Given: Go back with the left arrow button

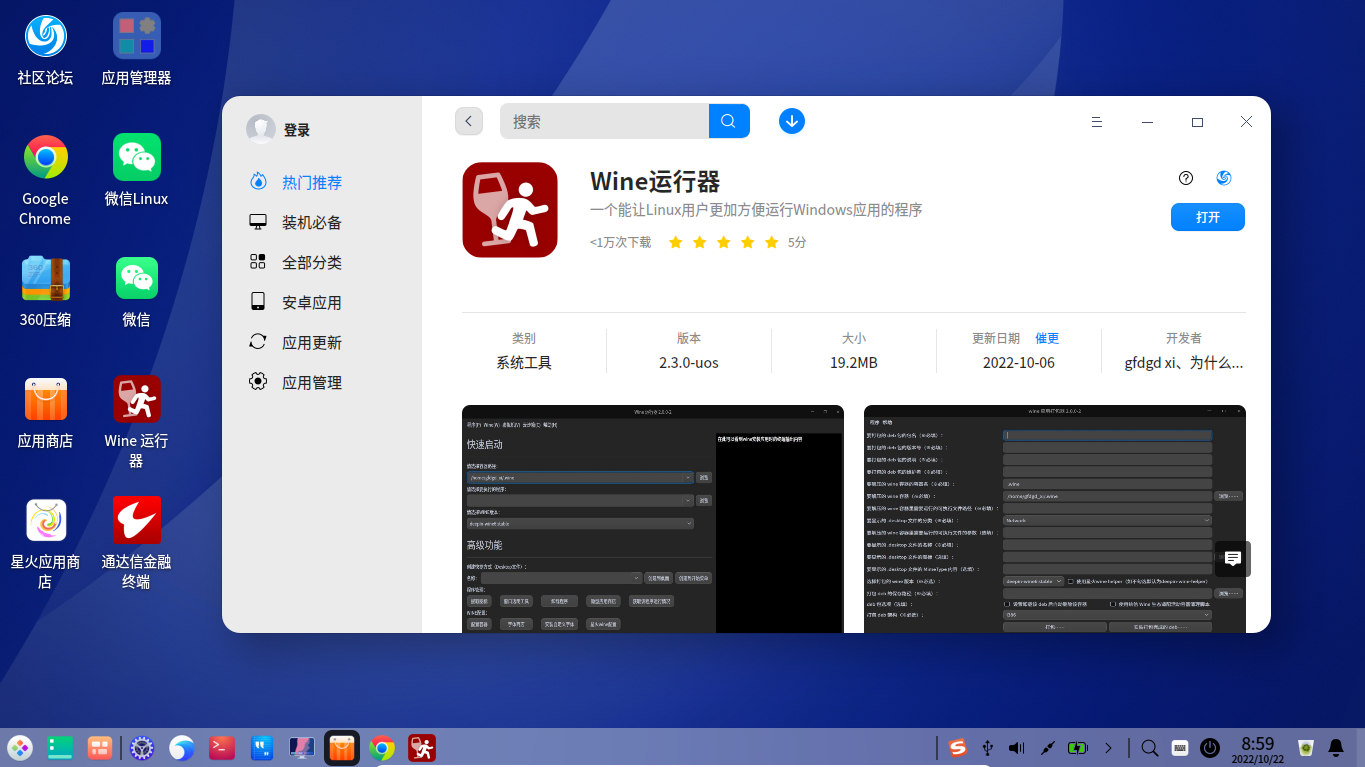Looking at the screenshot, I should 469,121.
